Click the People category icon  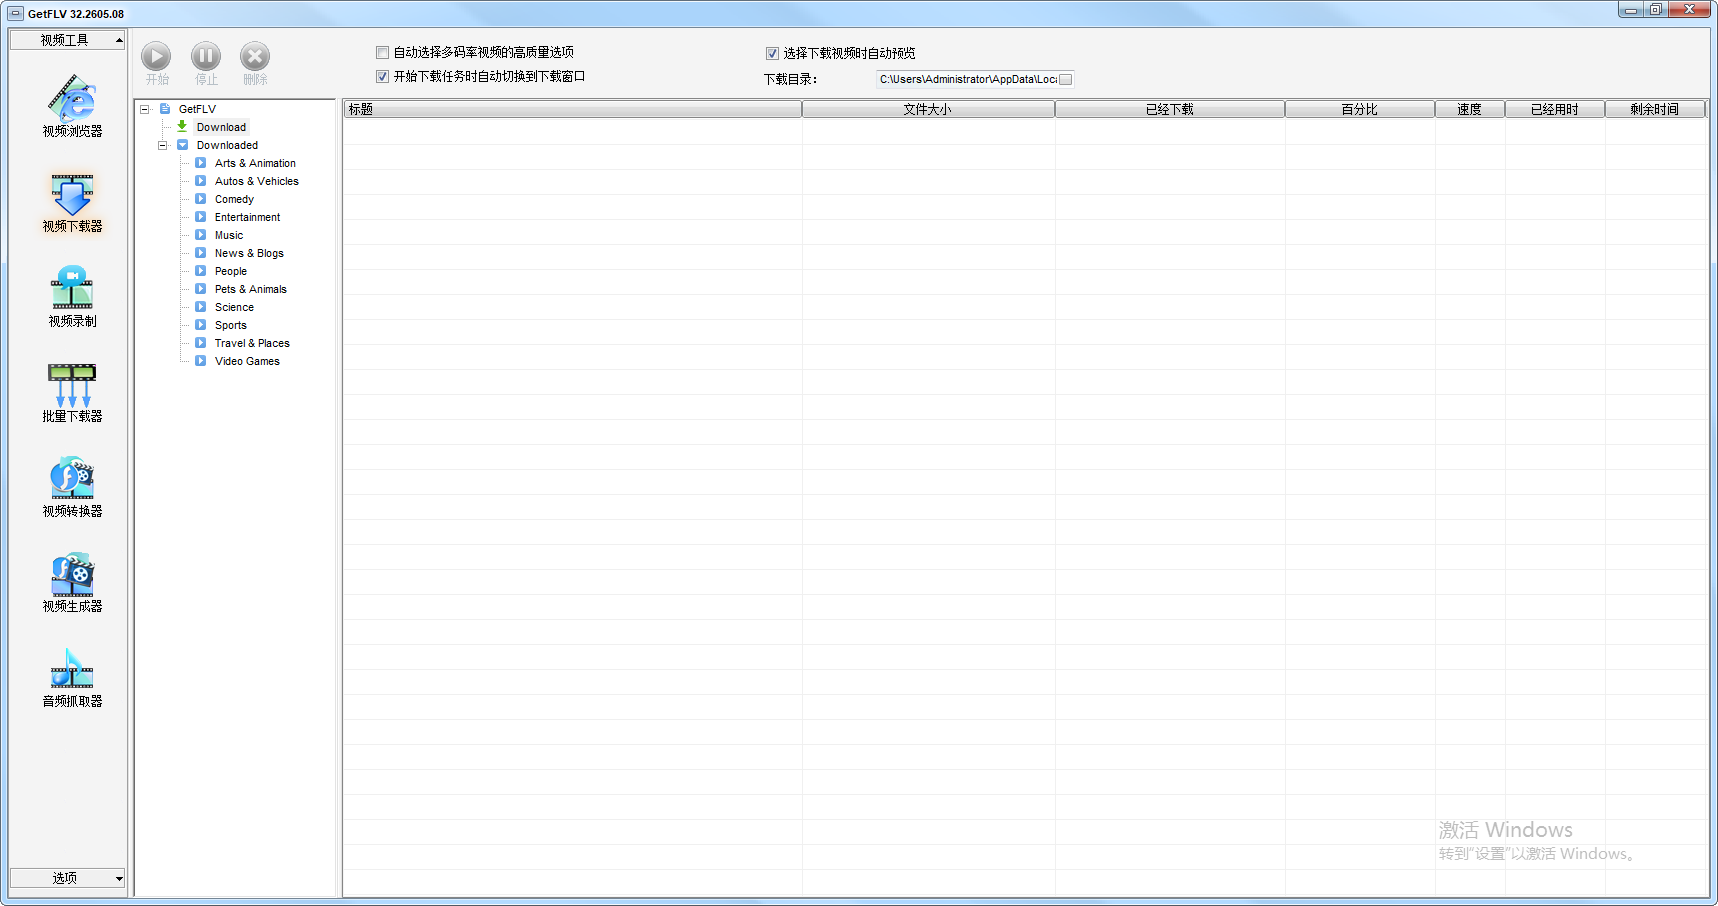201,271
